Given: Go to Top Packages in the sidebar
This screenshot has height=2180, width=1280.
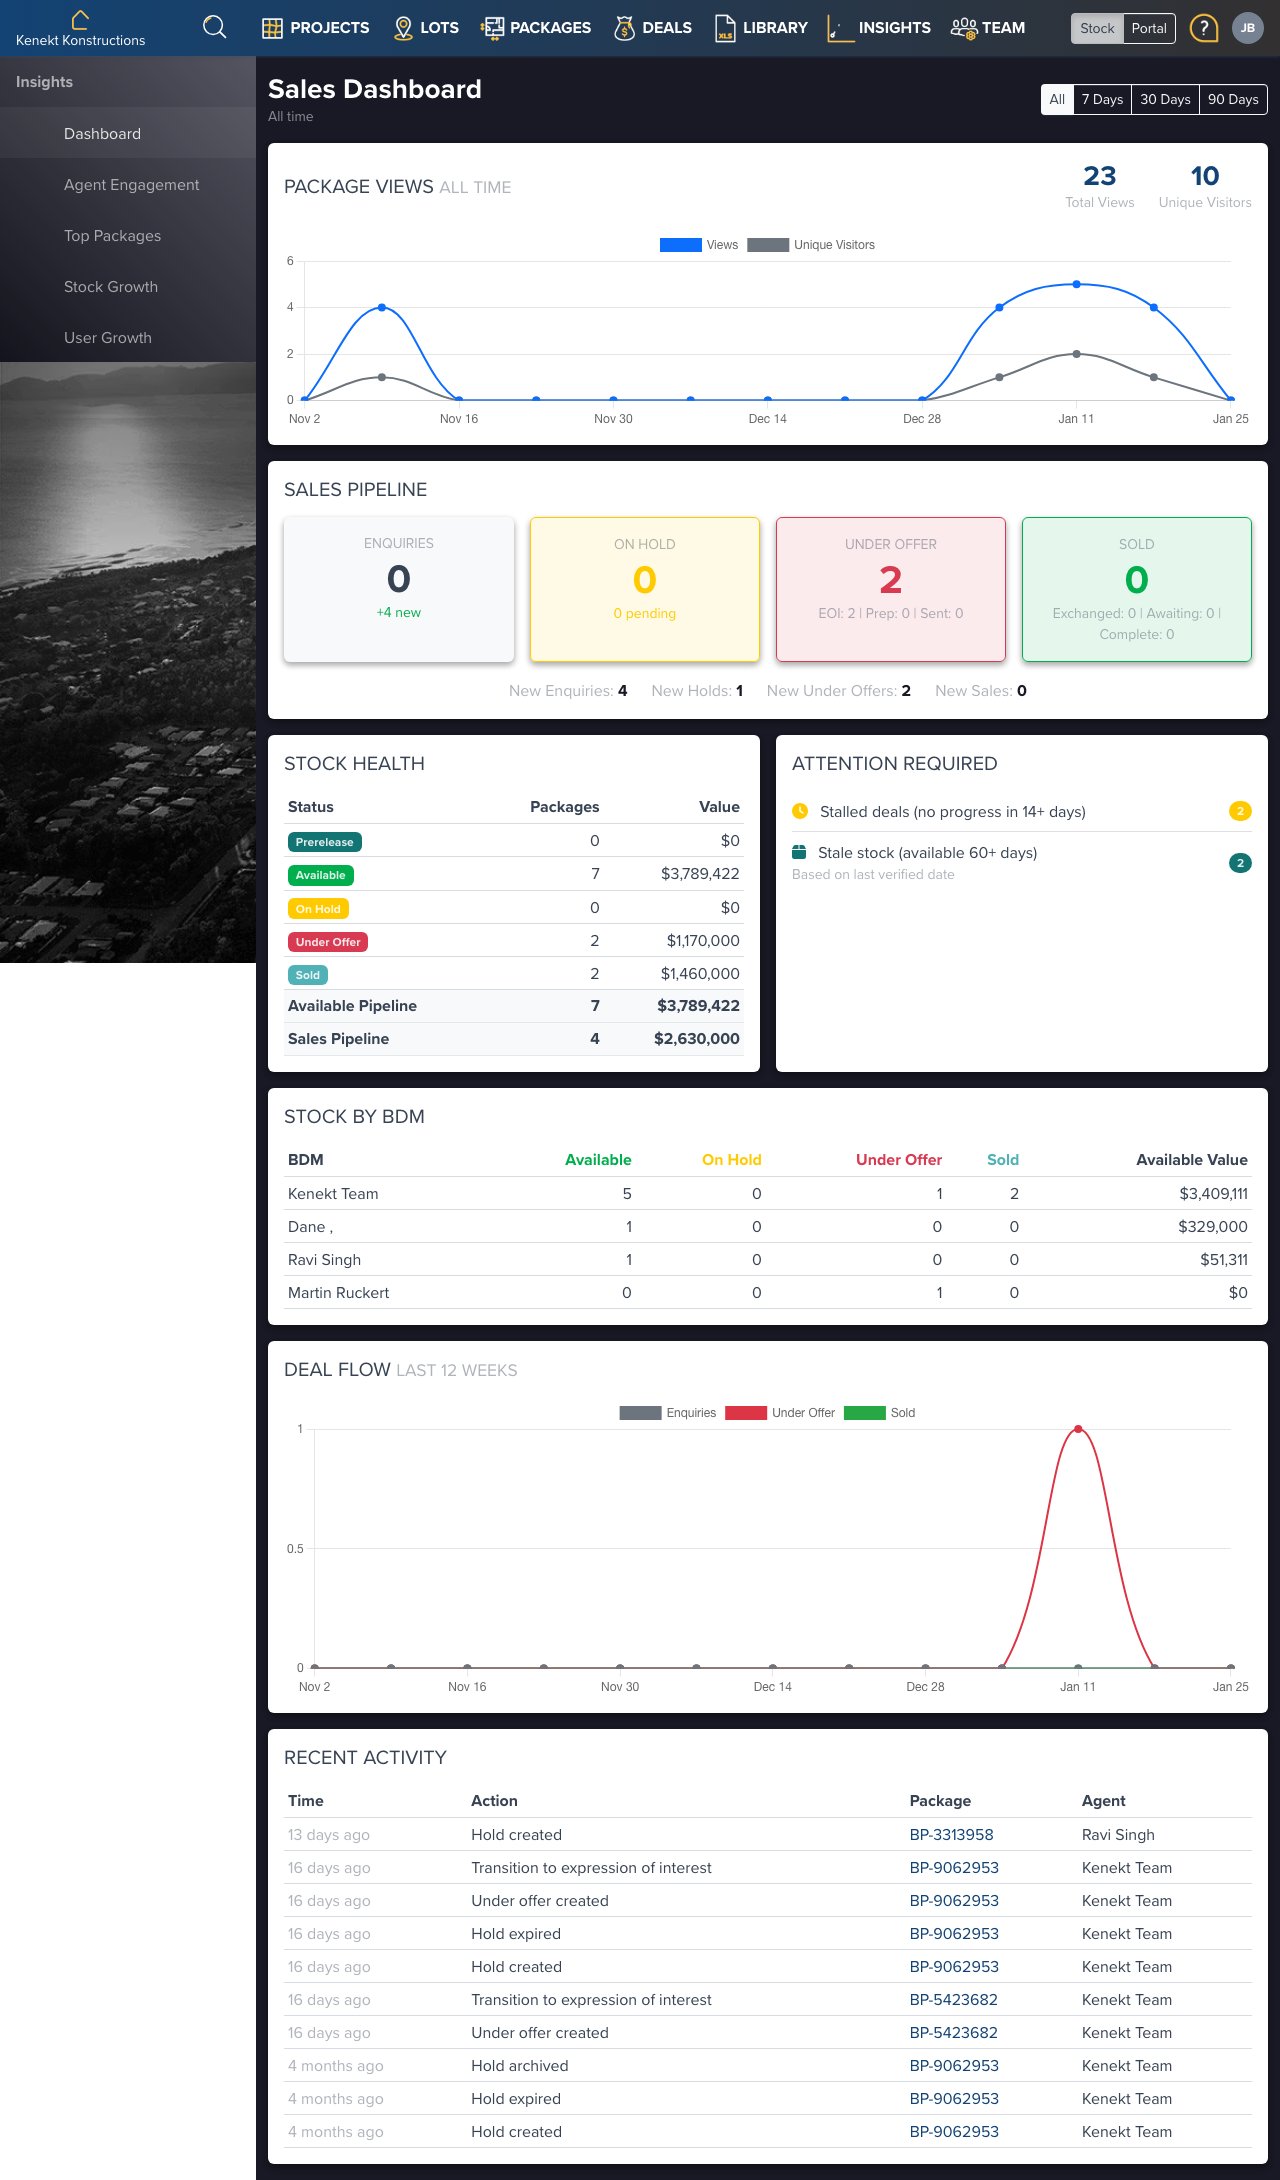Looking at the screenshot, I should point(128,235).
